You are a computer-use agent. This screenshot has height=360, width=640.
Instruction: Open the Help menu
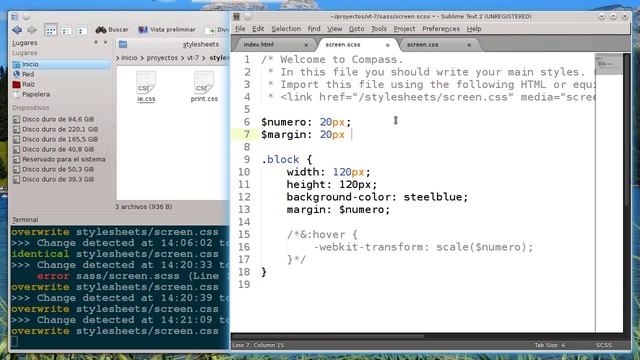(474, 29)
